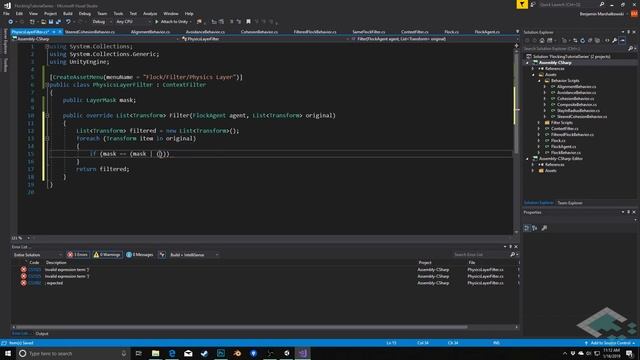This screenshot has width=640, height=360.
Task: Click the Open File toolbar icon
Action: coord(43,22)
